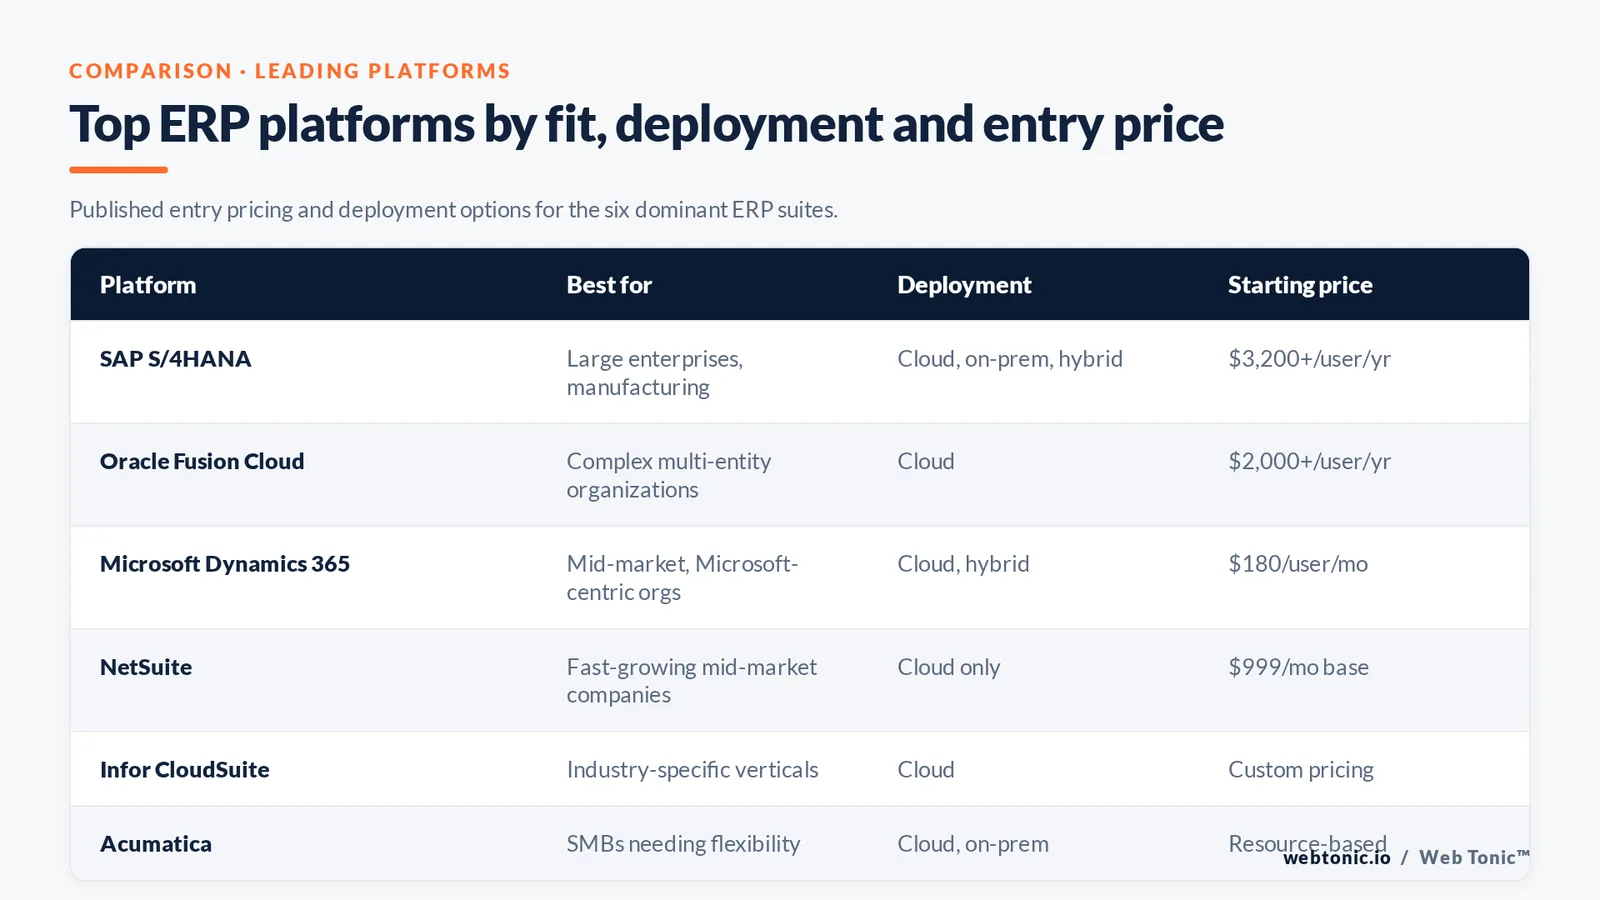Click the 'Starting price' column header
This screenshot has width=1600, height=900.
tap(1300, 285)
